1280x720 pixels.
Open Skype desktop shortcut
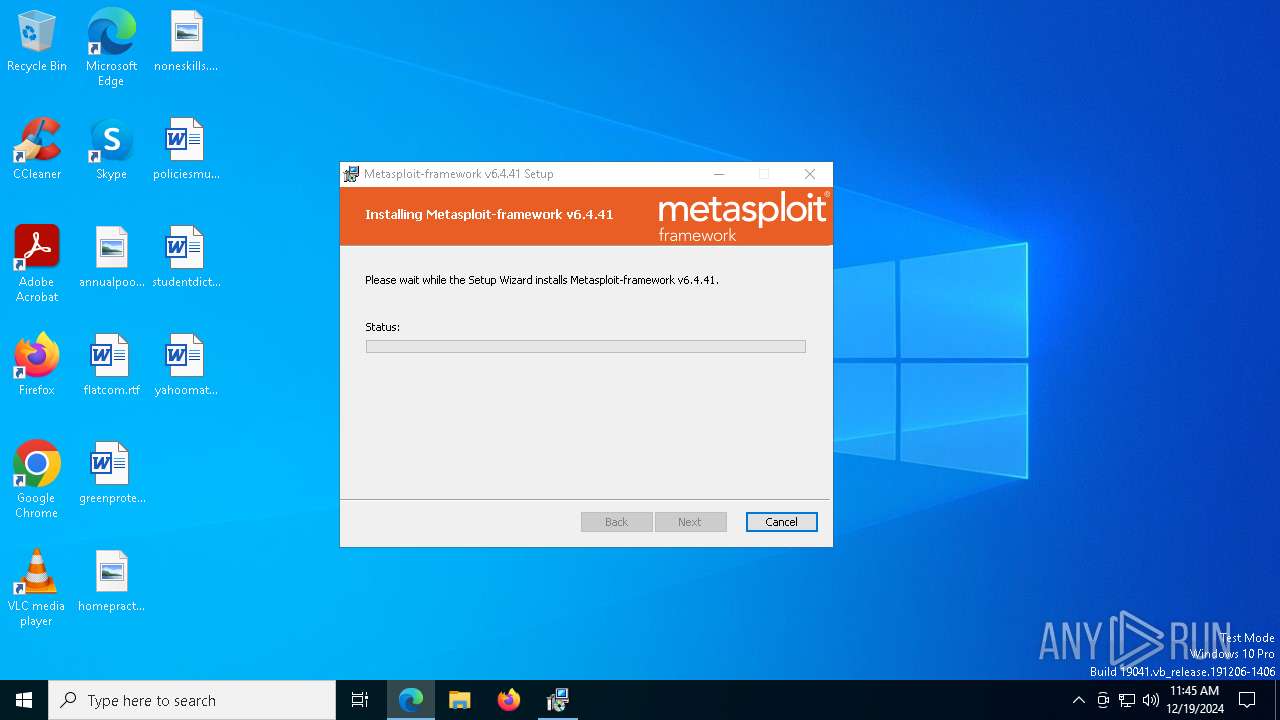coord(111,150)
